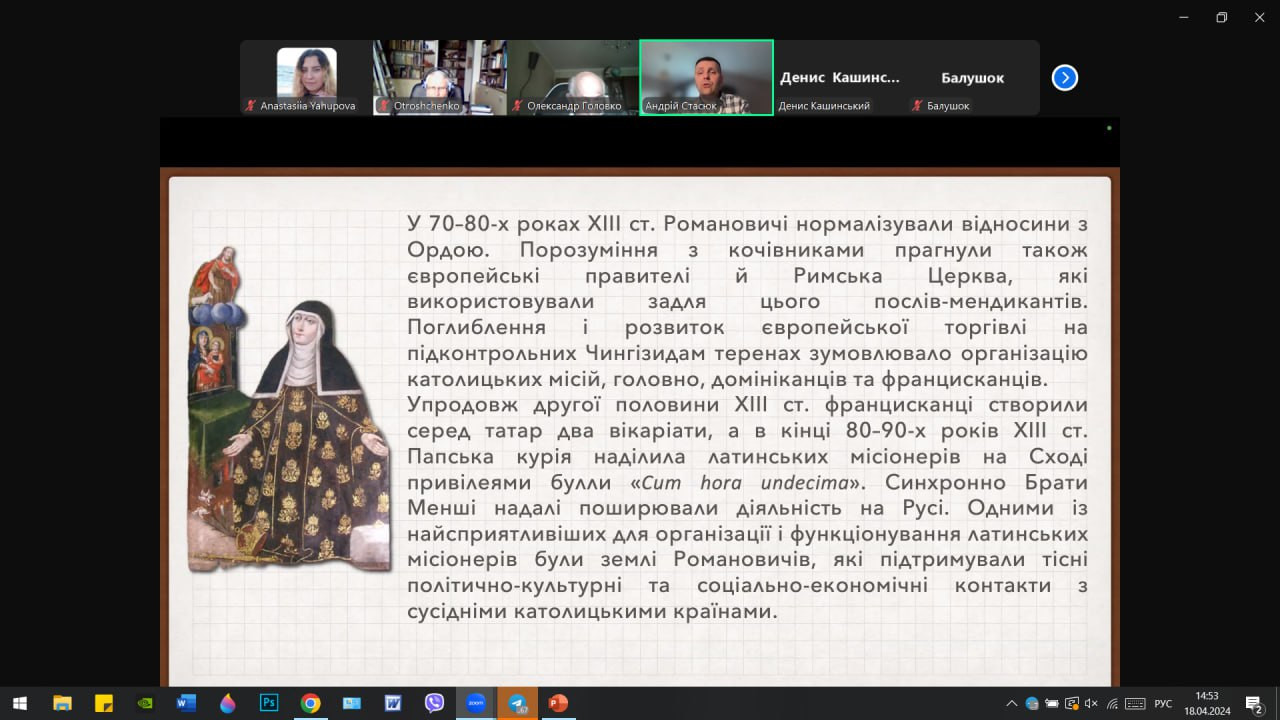This screenshot has width=1280, height=720.
Task: Select the Балушок participant tile
Action: 972,77
